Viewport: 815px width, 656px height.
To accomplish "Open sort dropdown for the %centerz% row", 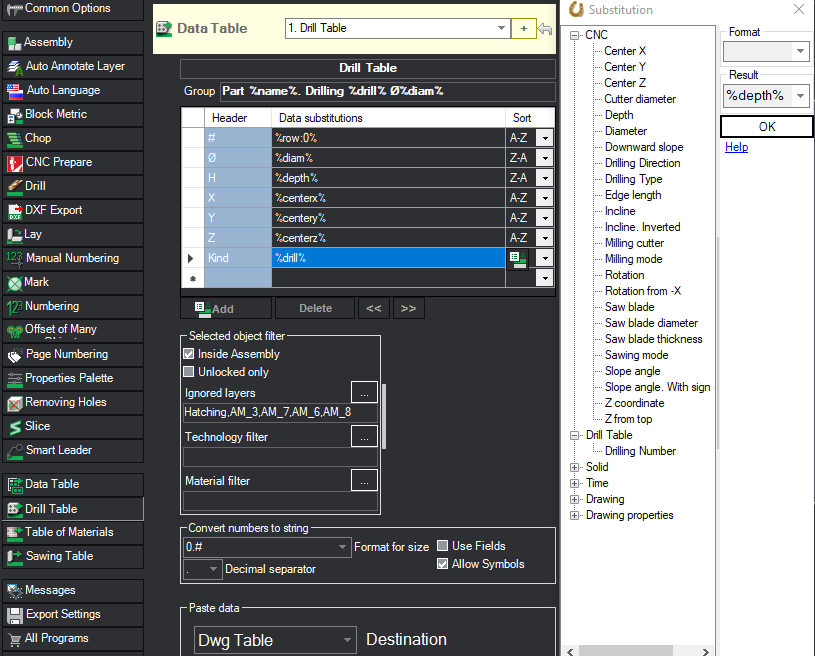I will 545,238.
